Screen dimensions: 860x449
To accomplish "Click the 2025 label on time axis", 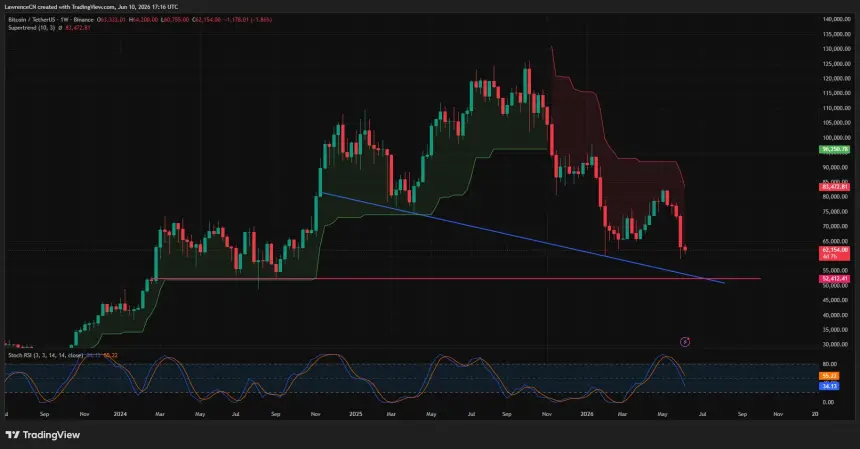I will point(355,414).
